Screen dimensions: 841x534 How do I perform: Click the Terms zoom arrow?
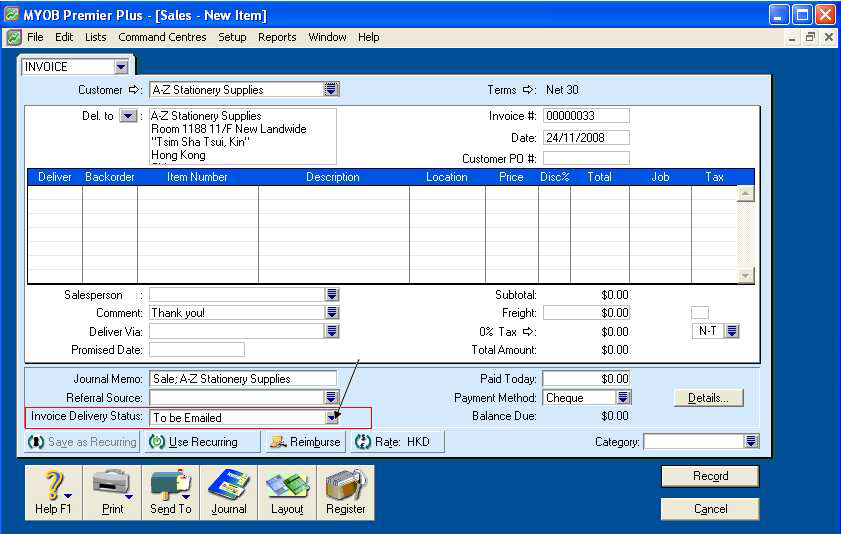point(529,90)
